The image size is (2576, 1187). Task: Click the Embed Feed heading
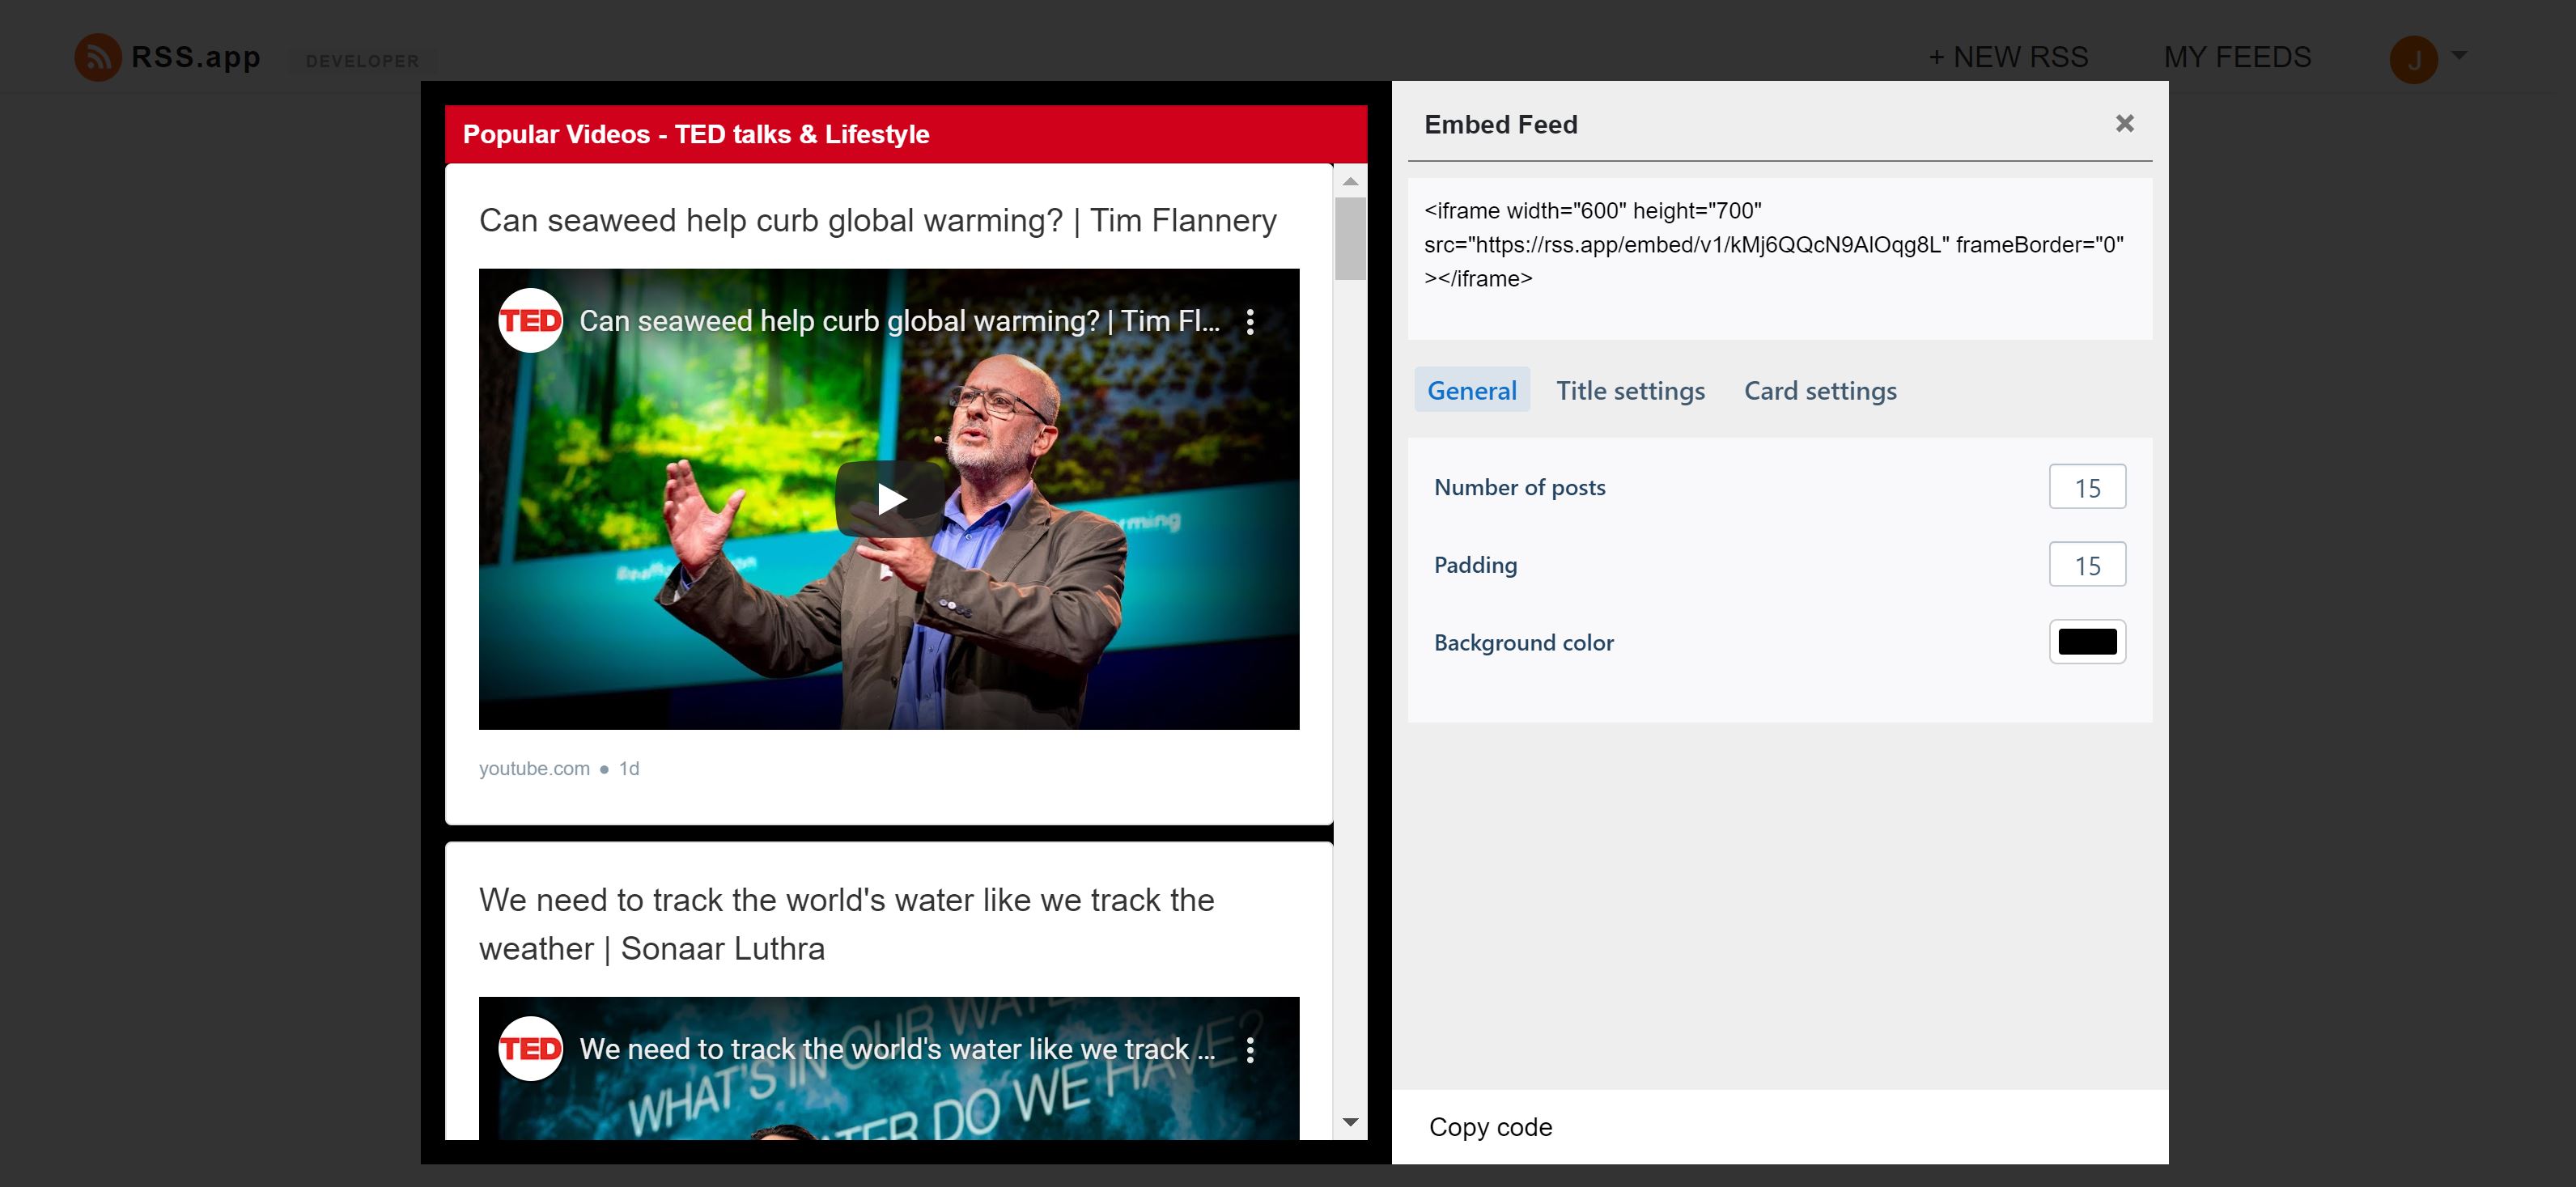1501,125
